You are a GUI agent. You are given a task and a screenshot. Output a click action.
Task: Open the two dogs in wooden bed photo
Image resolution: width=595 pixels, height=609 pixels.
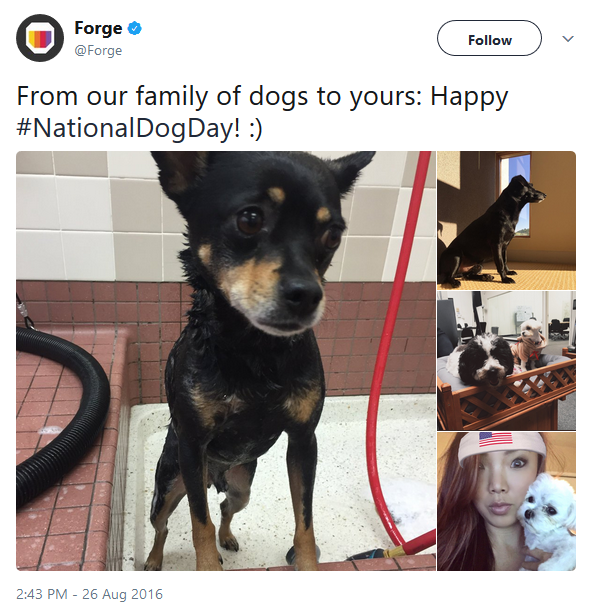coord(506,361)
